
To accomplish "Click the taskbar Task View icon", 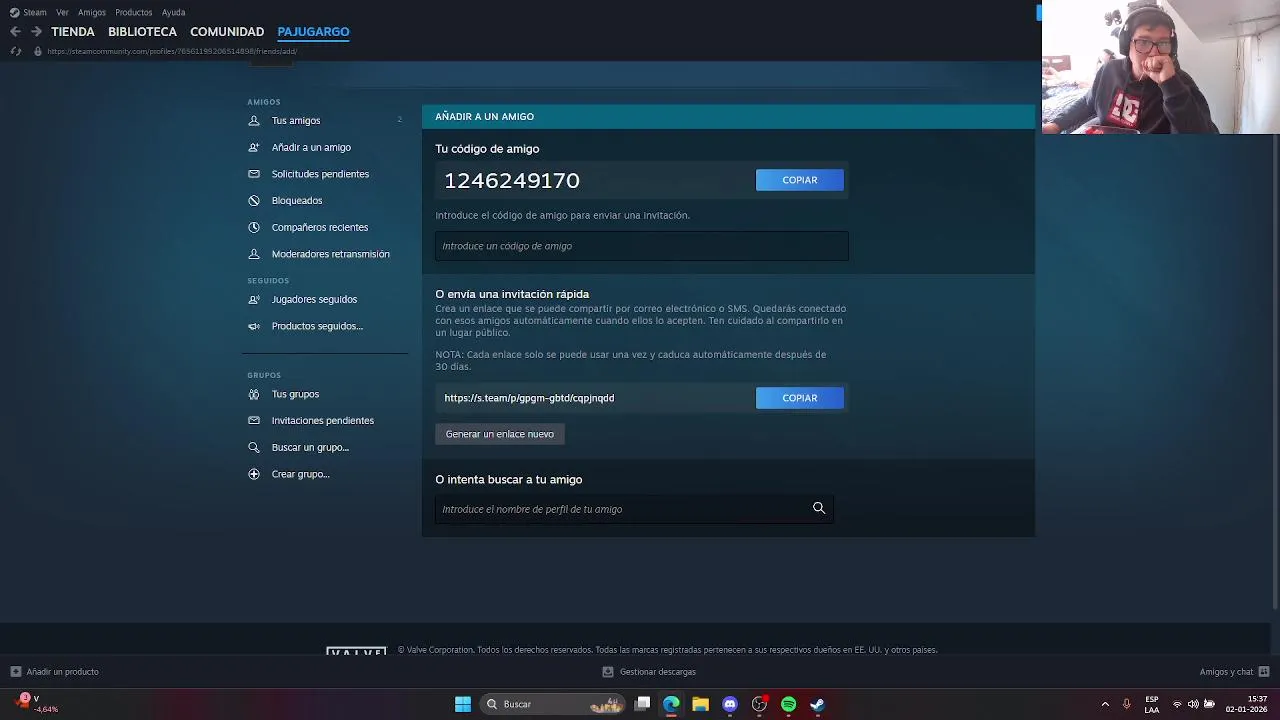I will pos(643,704).
